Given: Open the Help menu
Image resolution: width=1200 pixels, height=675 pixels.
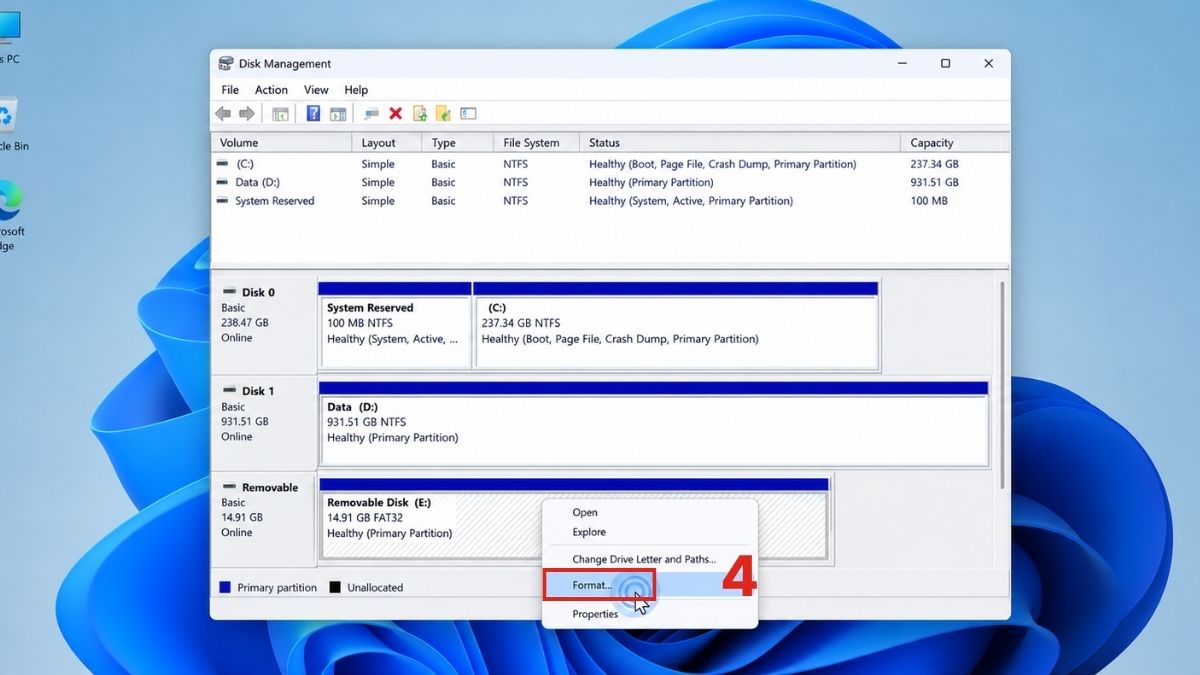Looking at the screenshot, I should coord(356,90).
